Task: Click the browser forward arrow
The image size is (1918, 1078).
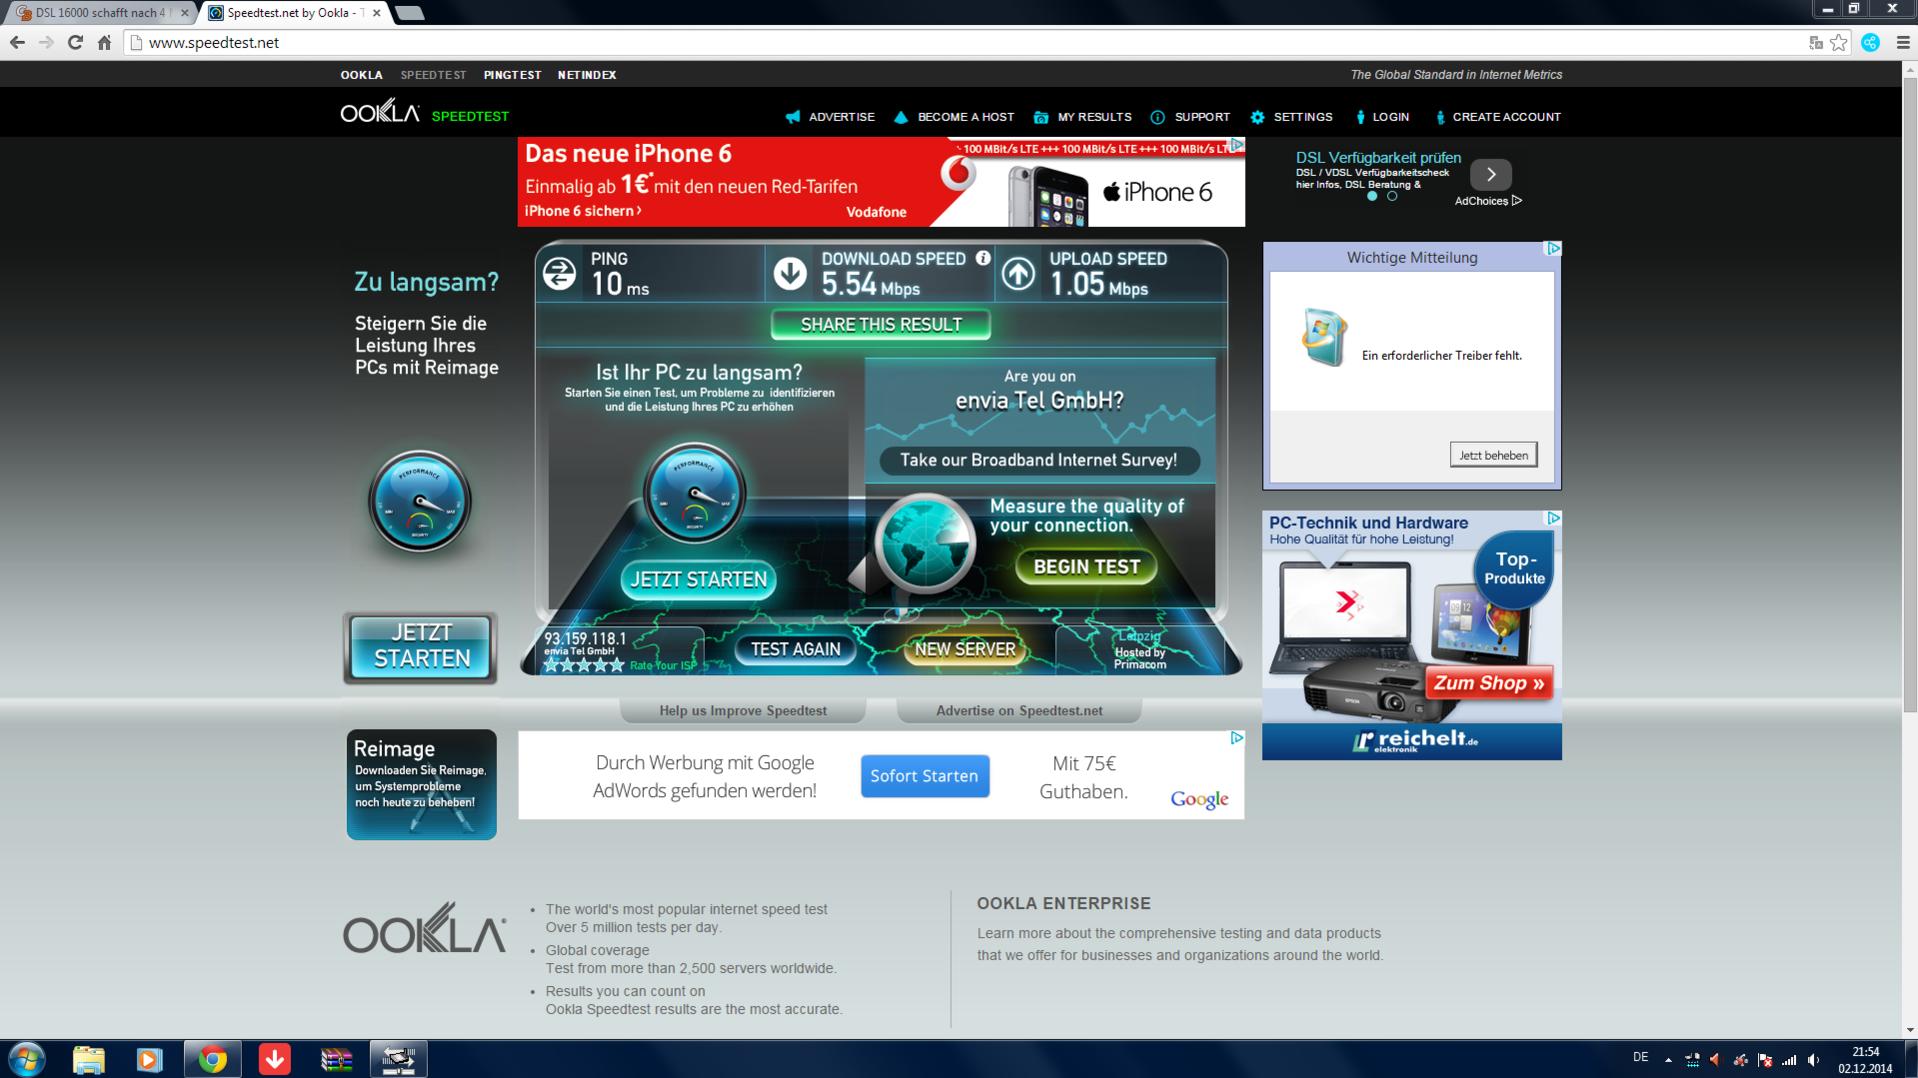Action: pyautogui.click(x=46, y=42)
